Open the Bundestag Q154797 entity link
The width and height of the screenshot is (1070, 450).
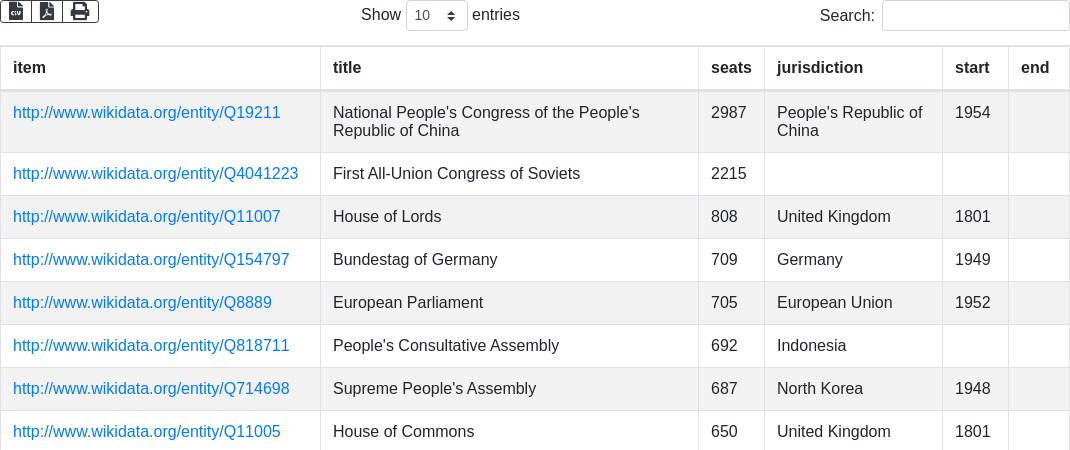(x=151, y=260)
